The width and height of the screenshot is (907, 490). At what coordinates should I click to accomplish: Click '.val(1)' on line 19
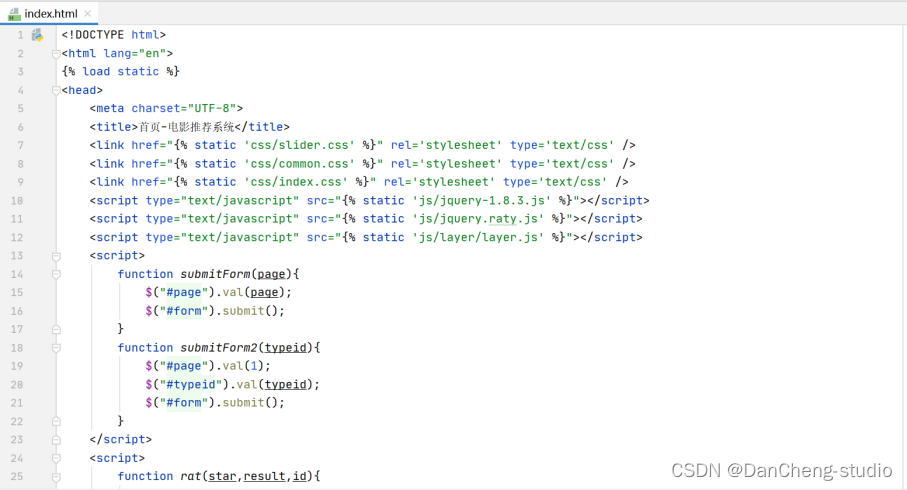coord(239,366)
